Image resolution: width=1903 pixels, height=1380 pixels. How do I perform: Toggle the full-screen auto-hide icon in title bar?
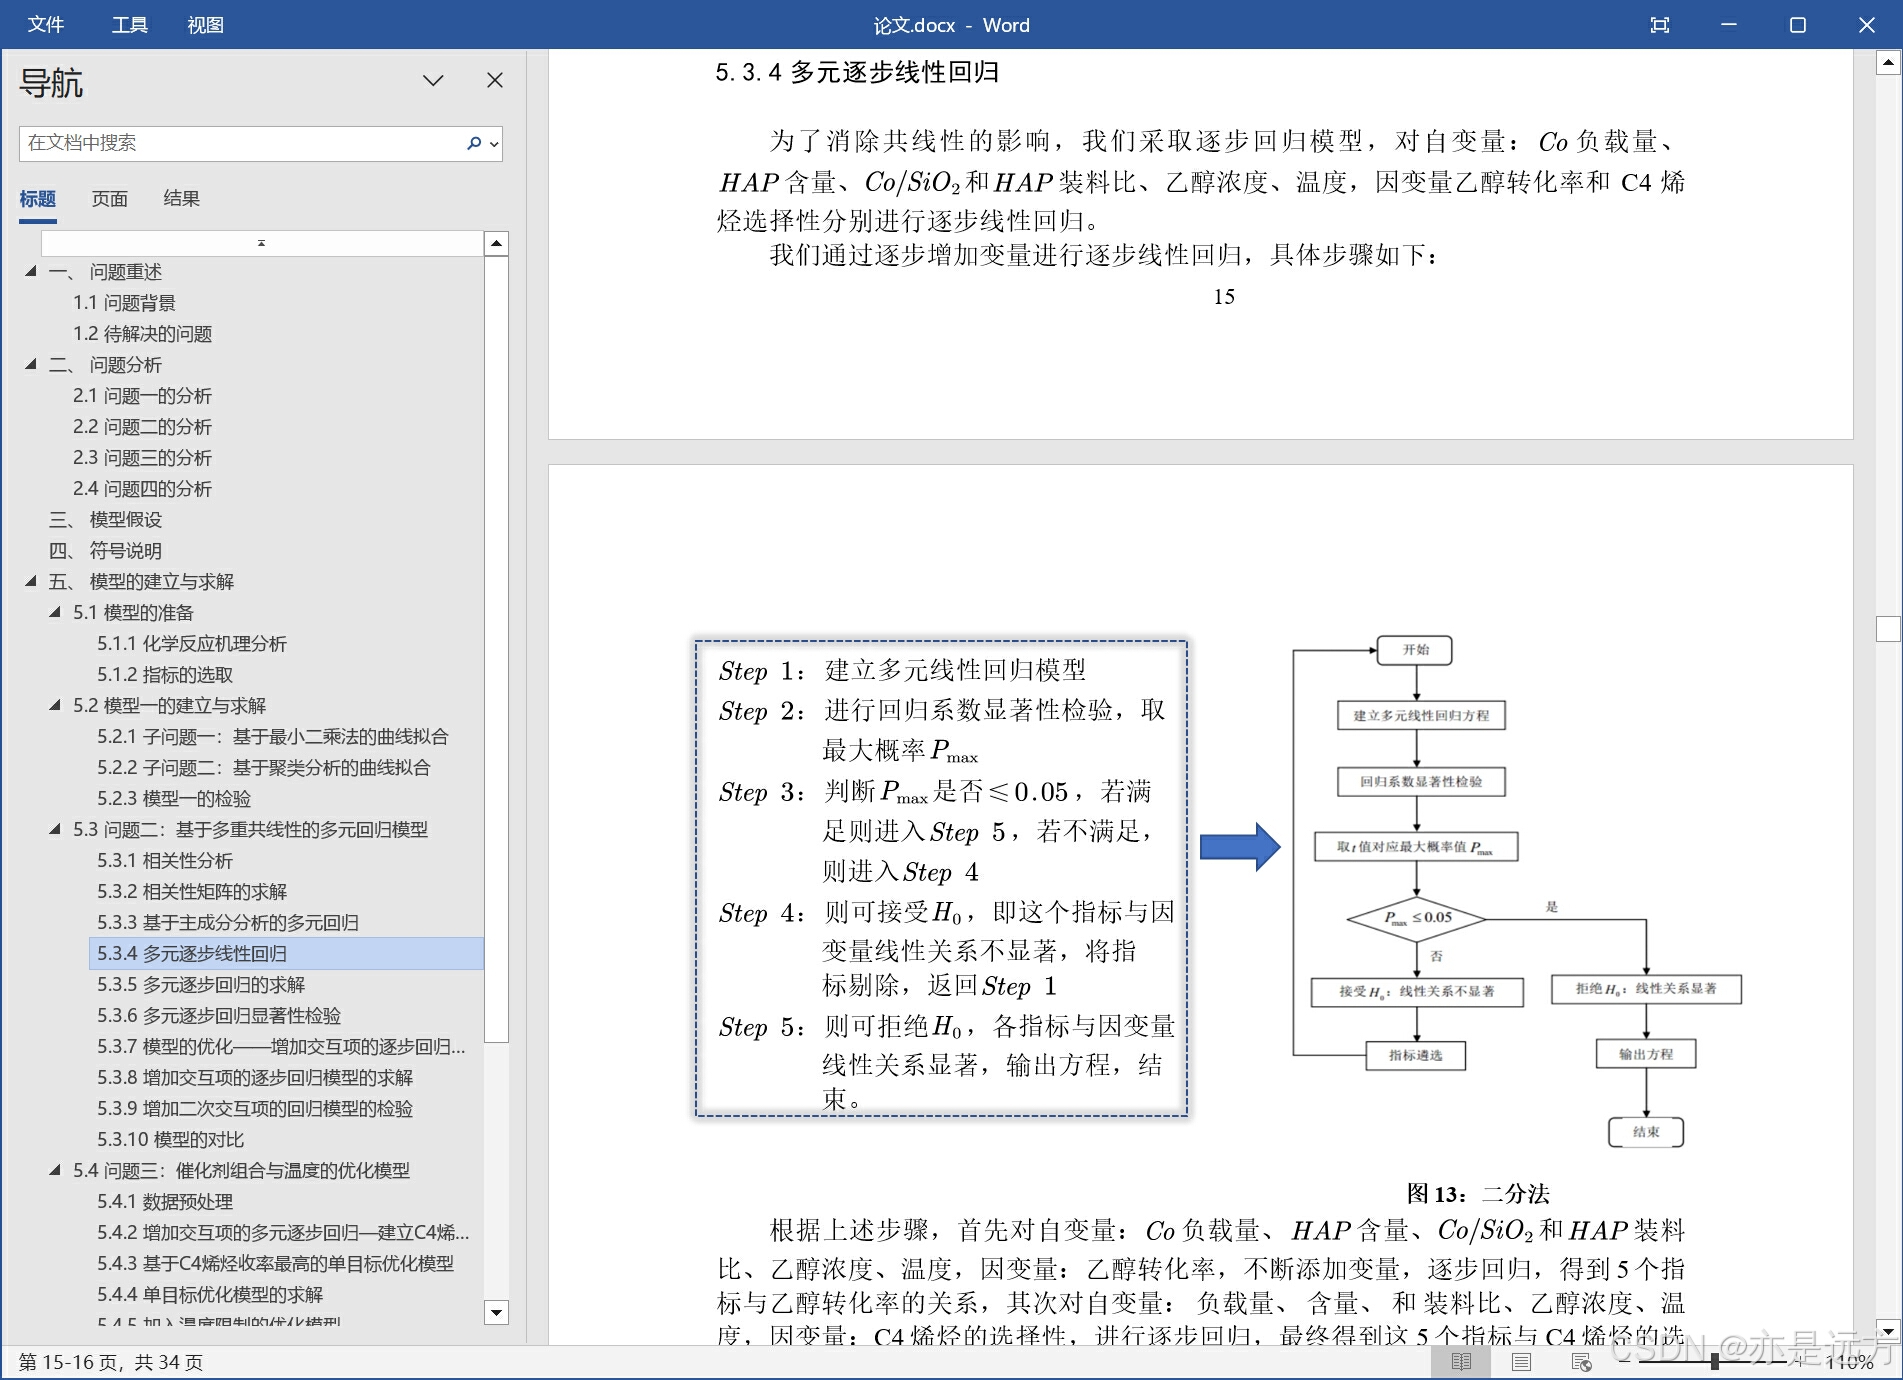pyautogui.click(x=1660, y=25)
